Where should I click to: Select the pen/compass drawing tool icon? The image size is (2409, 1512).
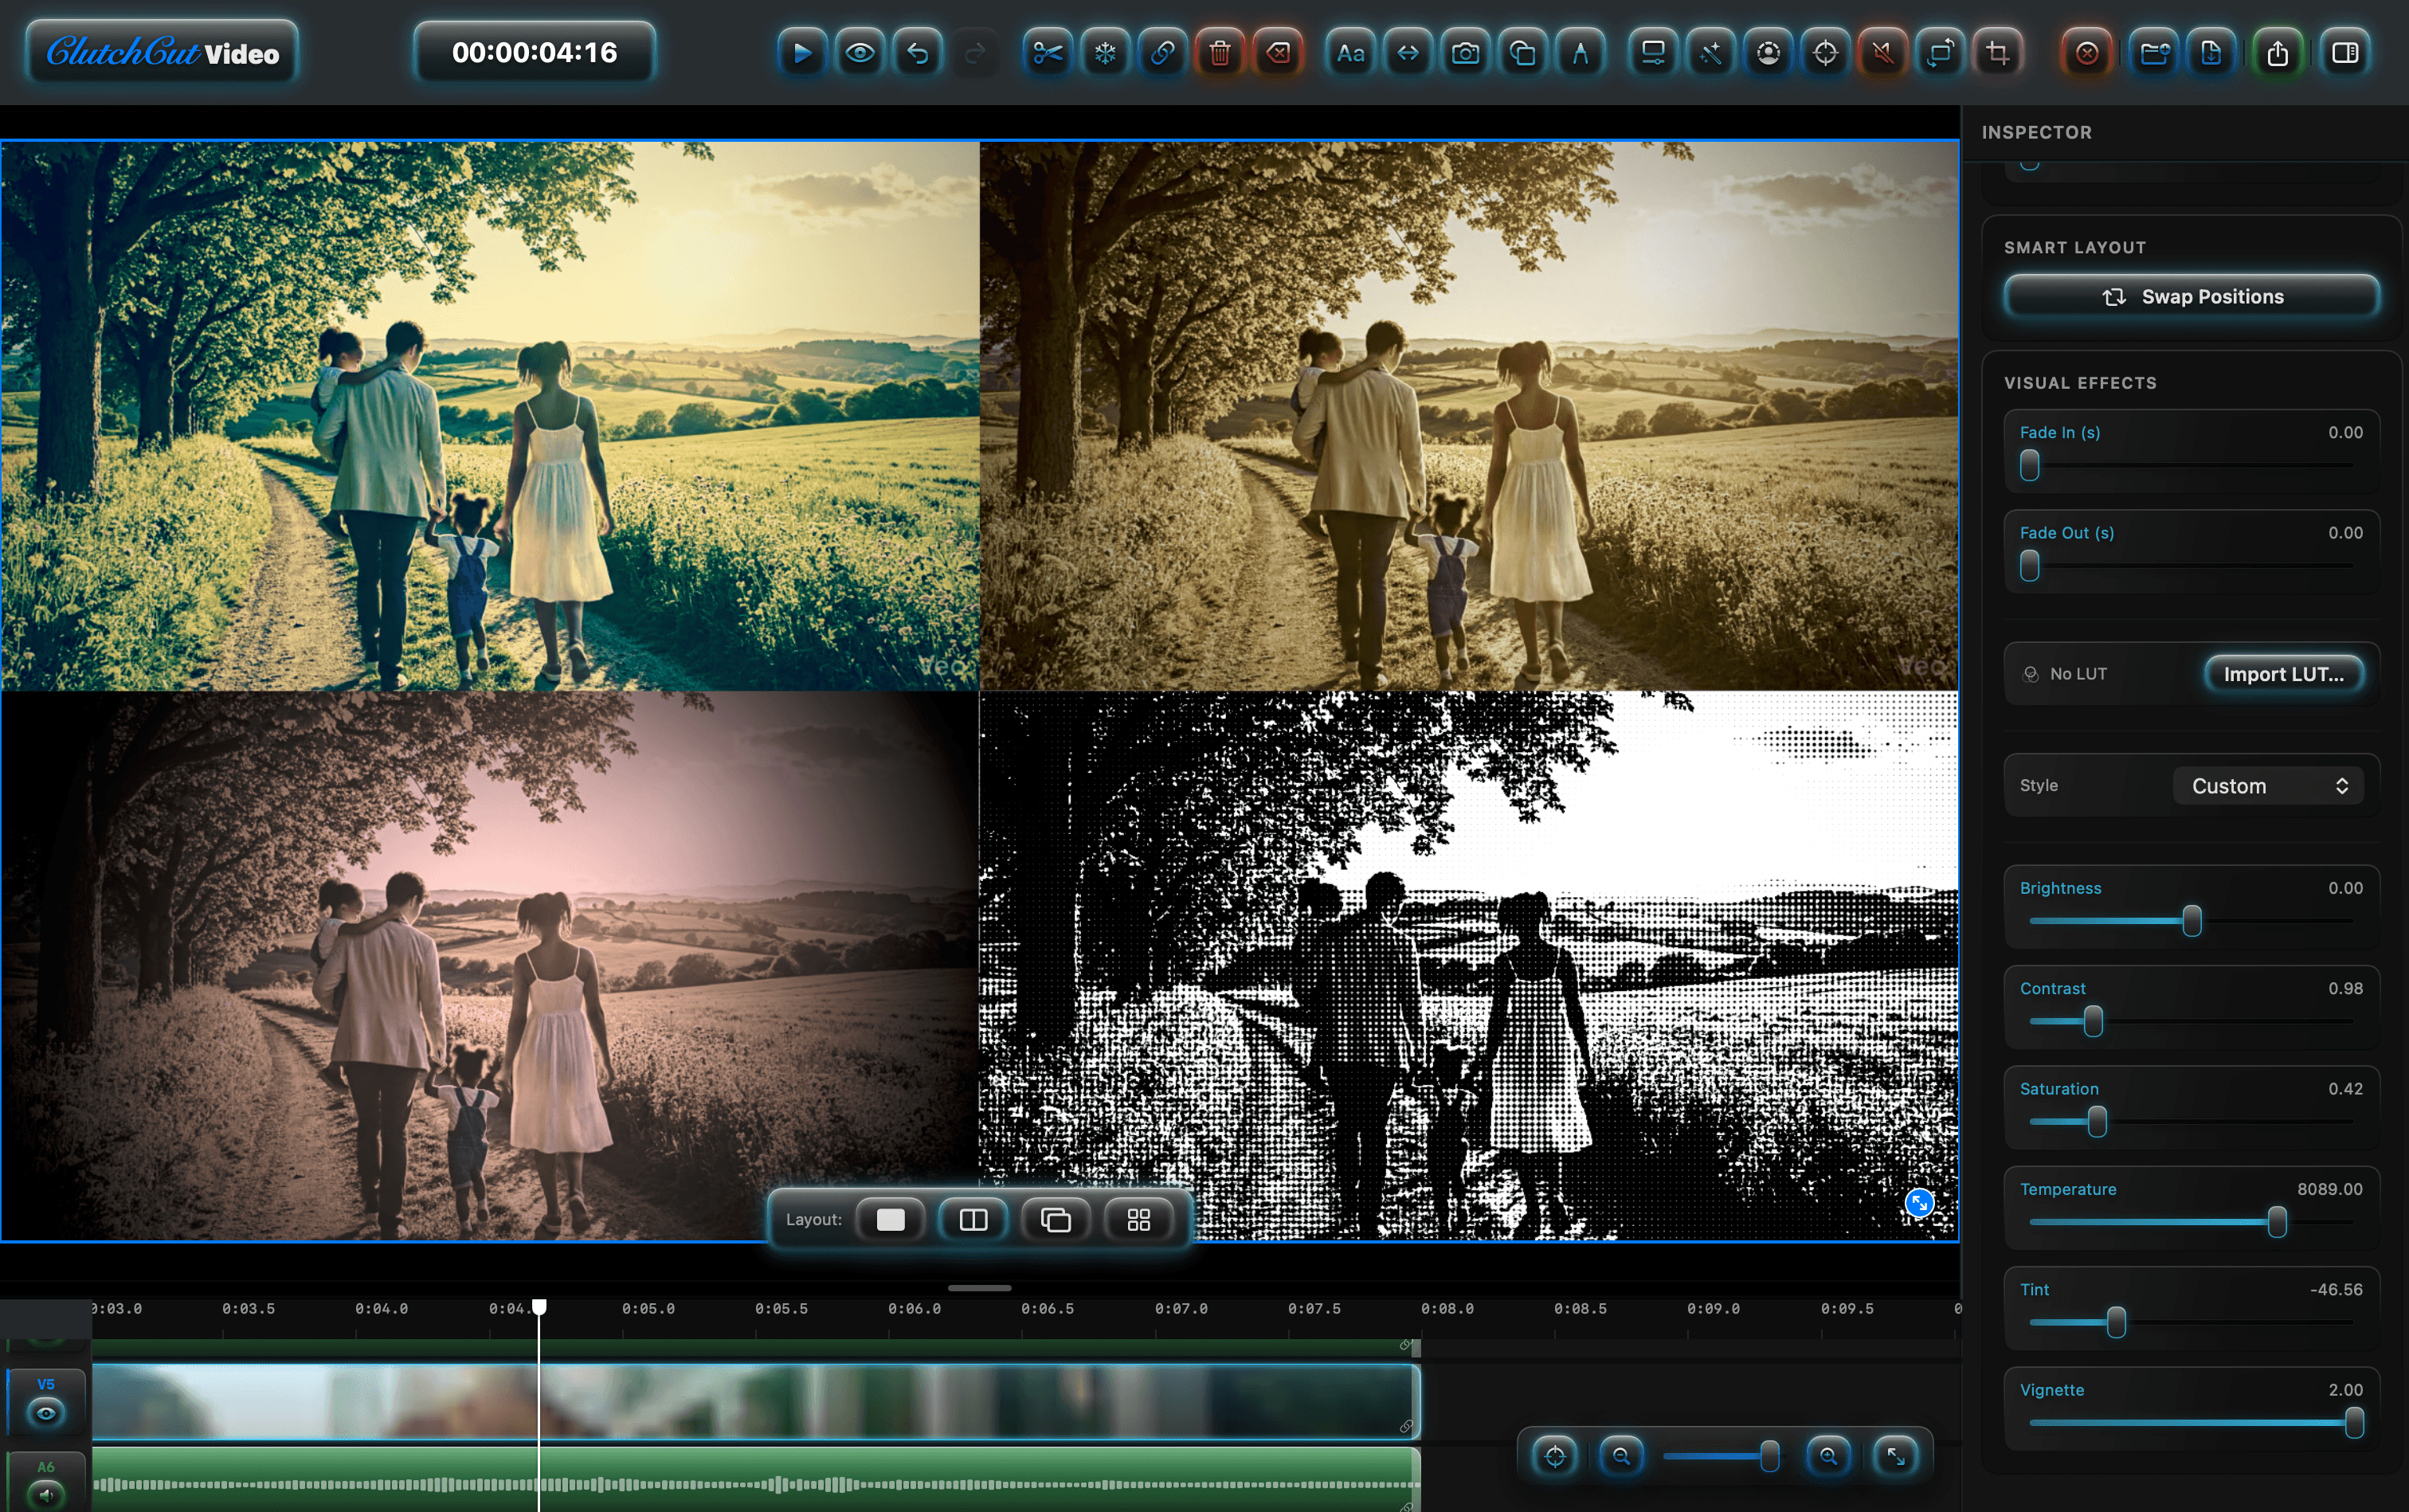coord(1580,53)
